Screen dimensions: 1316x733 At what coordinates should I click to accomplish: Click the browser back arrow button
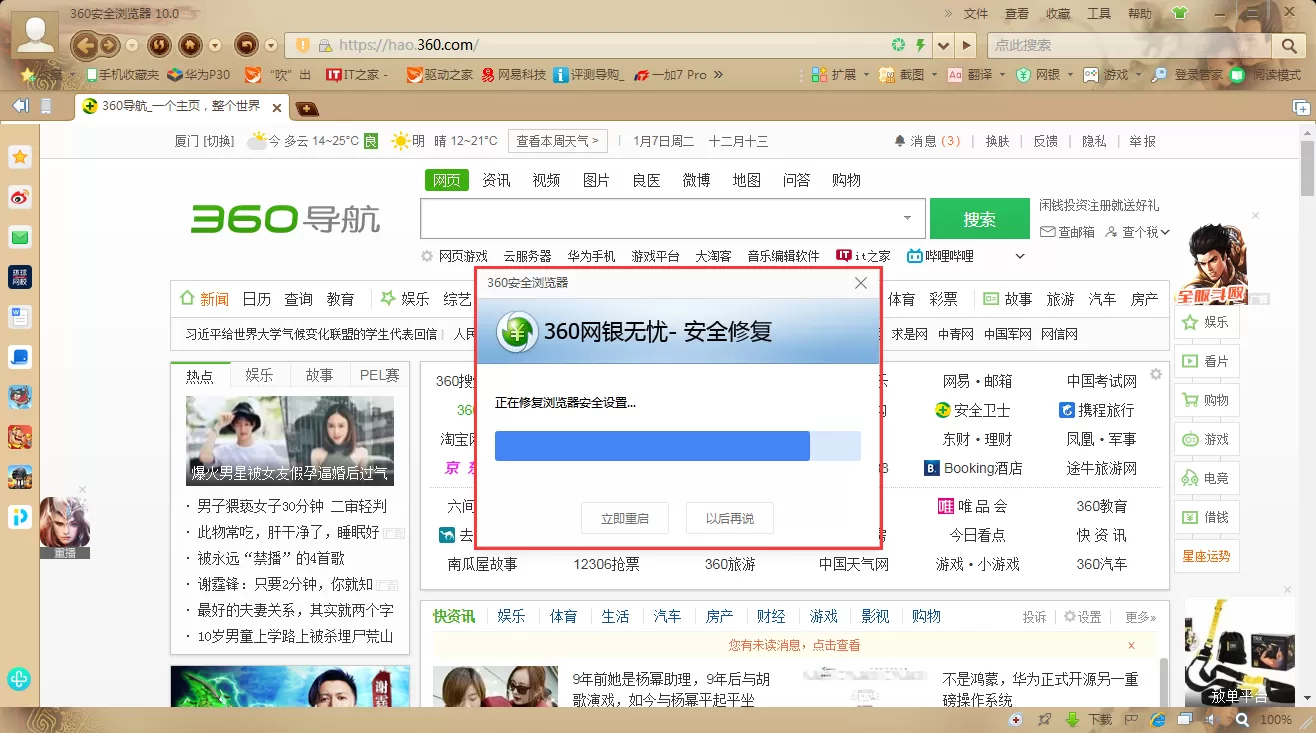coord(86,45)
